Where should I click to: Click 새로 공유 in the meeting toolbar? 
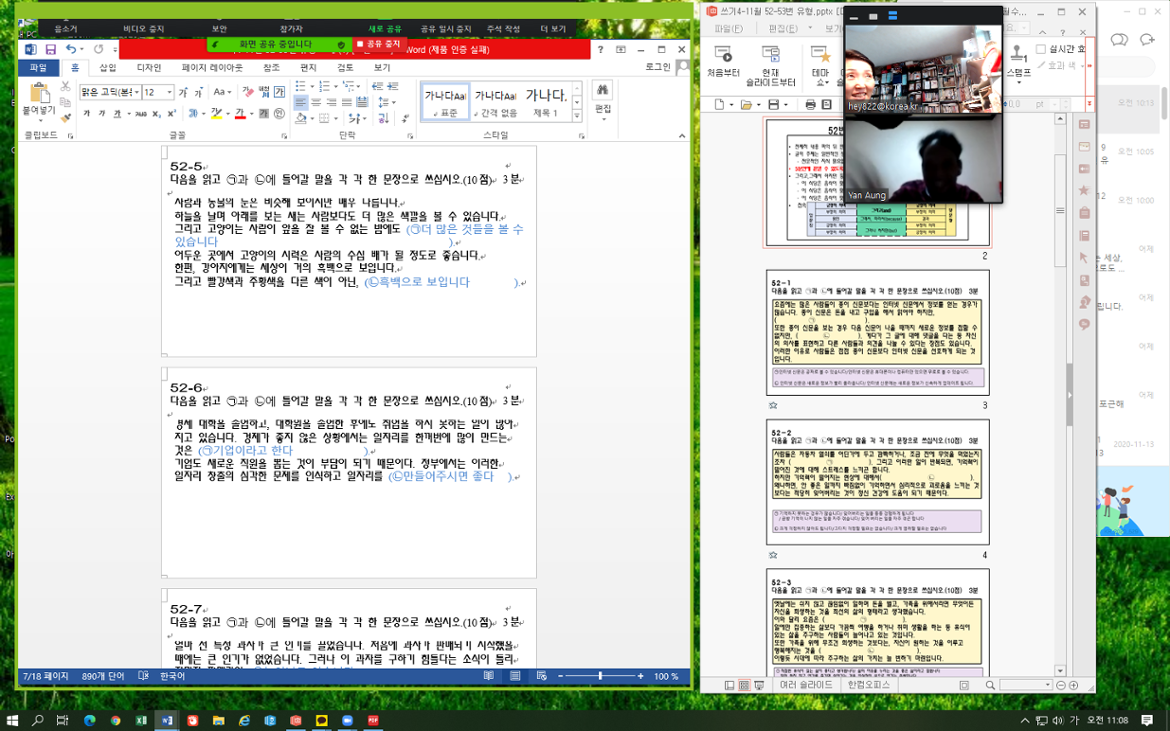pos(385,28)
